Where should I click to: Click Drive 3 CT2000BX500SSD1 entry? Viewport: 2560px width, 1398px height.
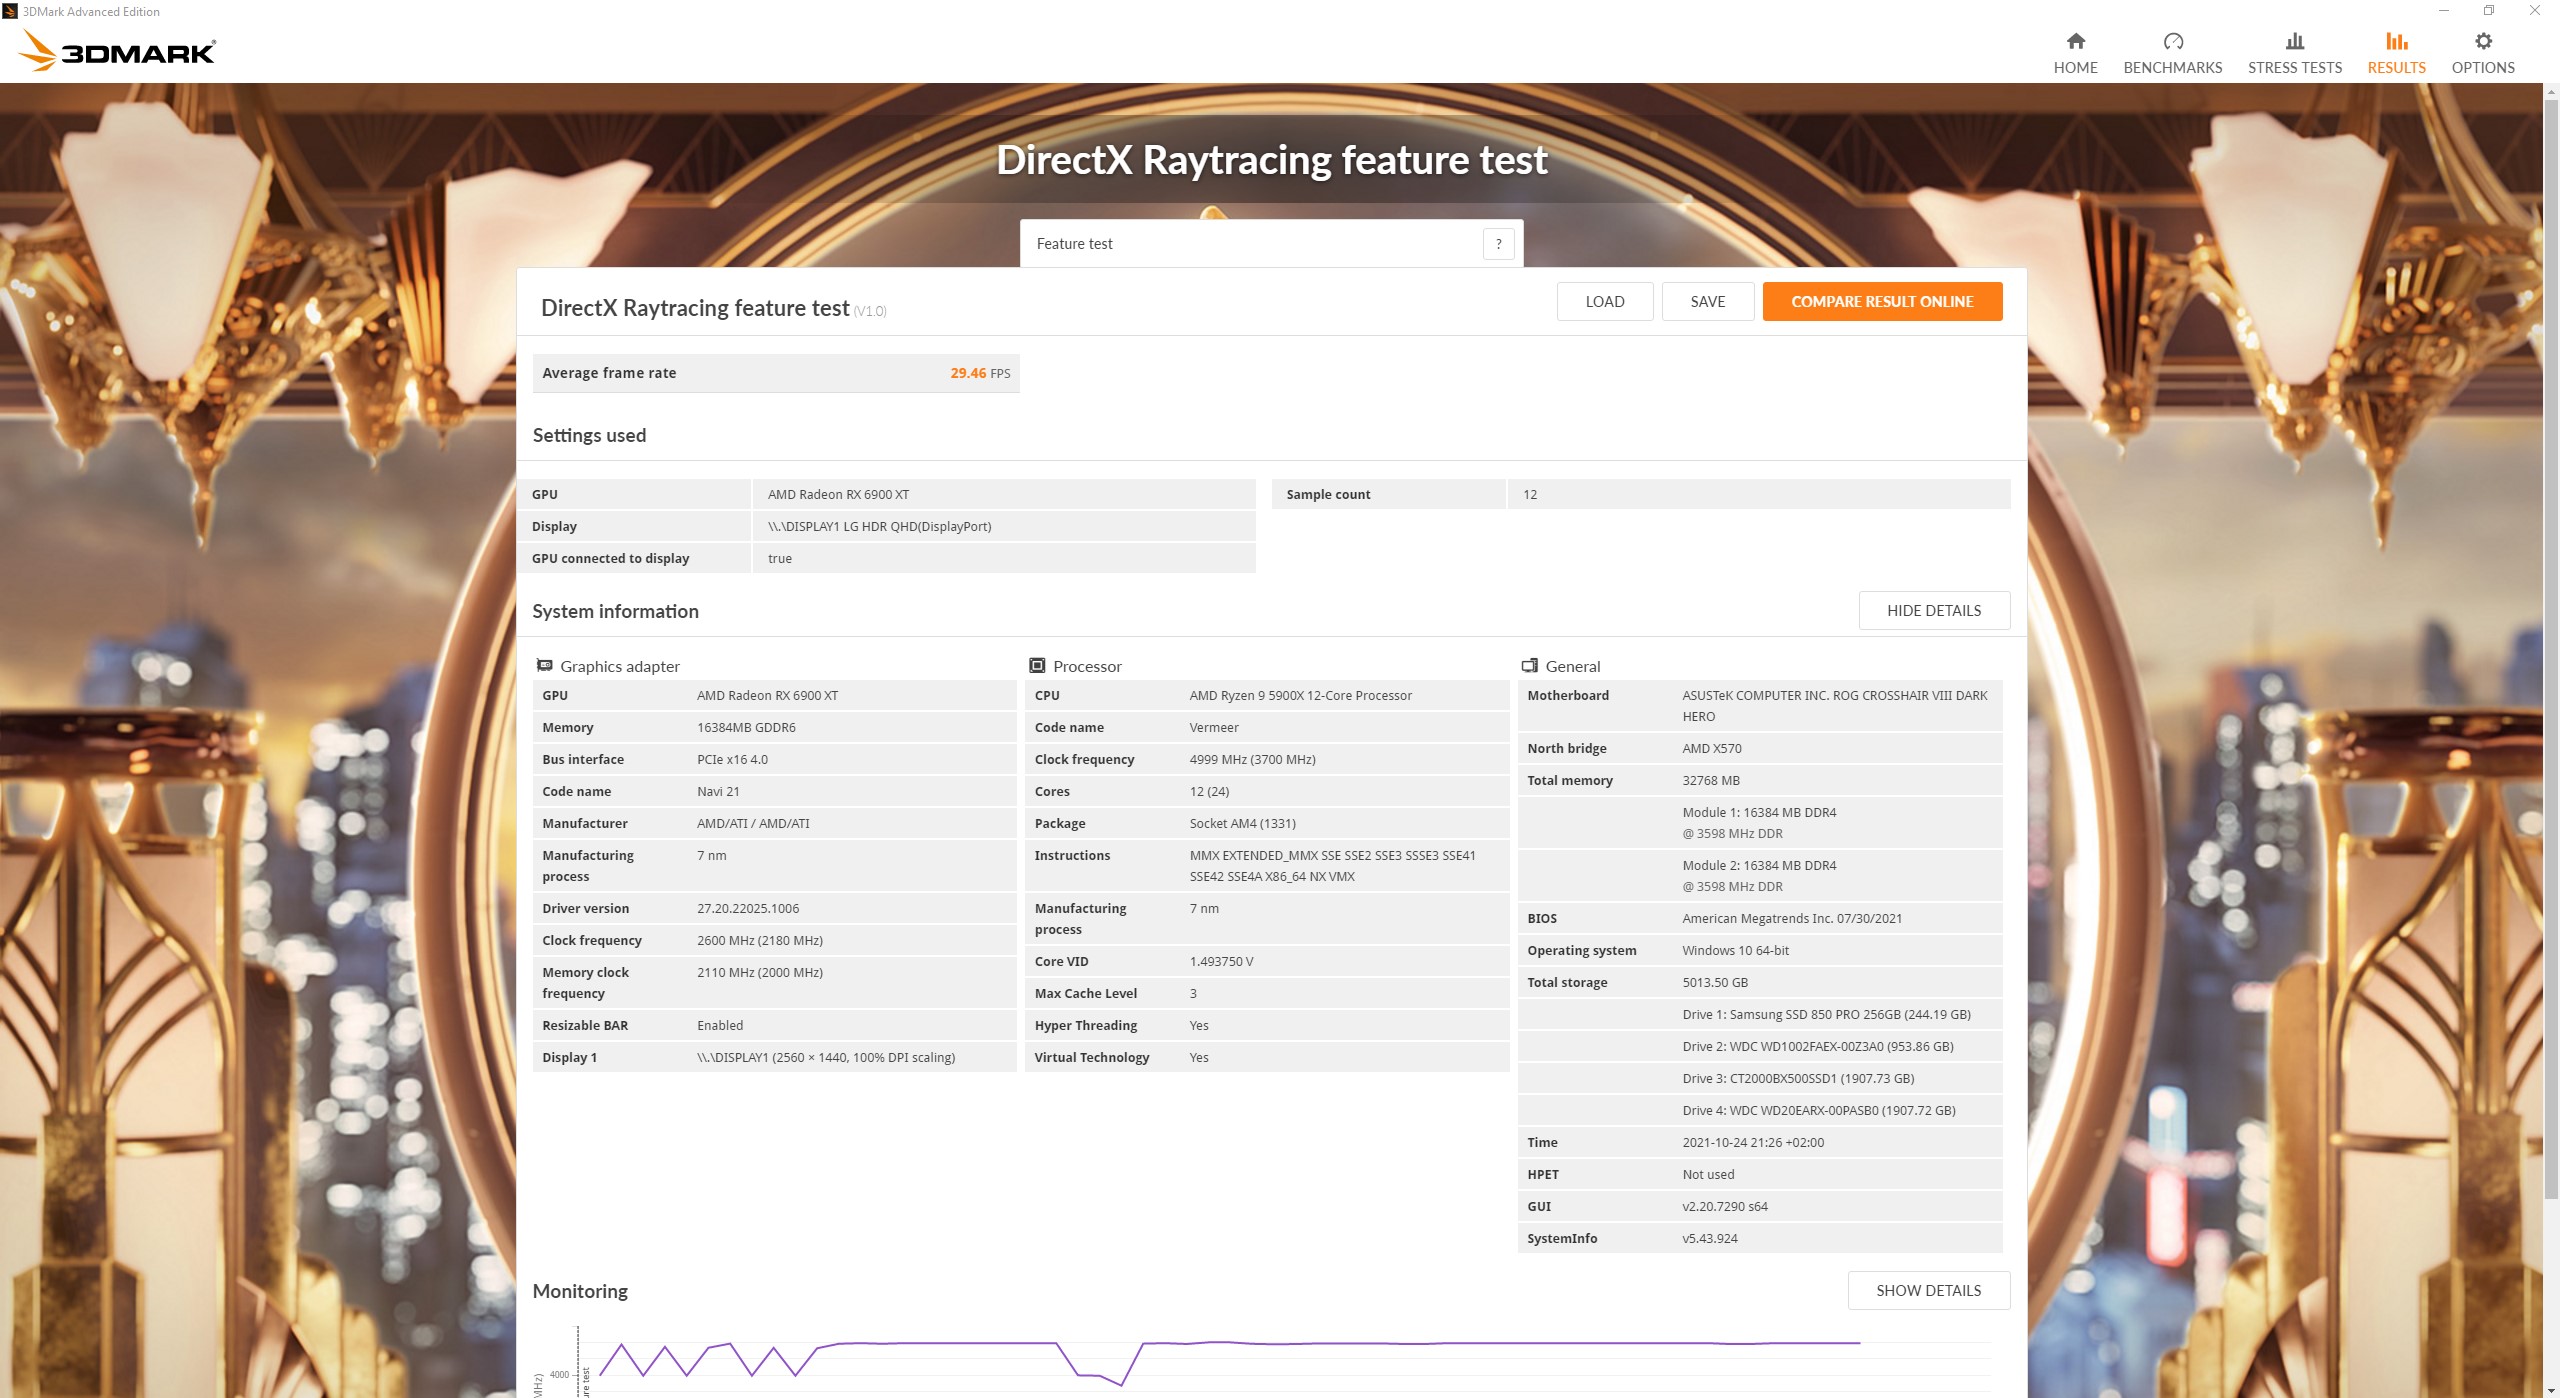point(1798,1078)
